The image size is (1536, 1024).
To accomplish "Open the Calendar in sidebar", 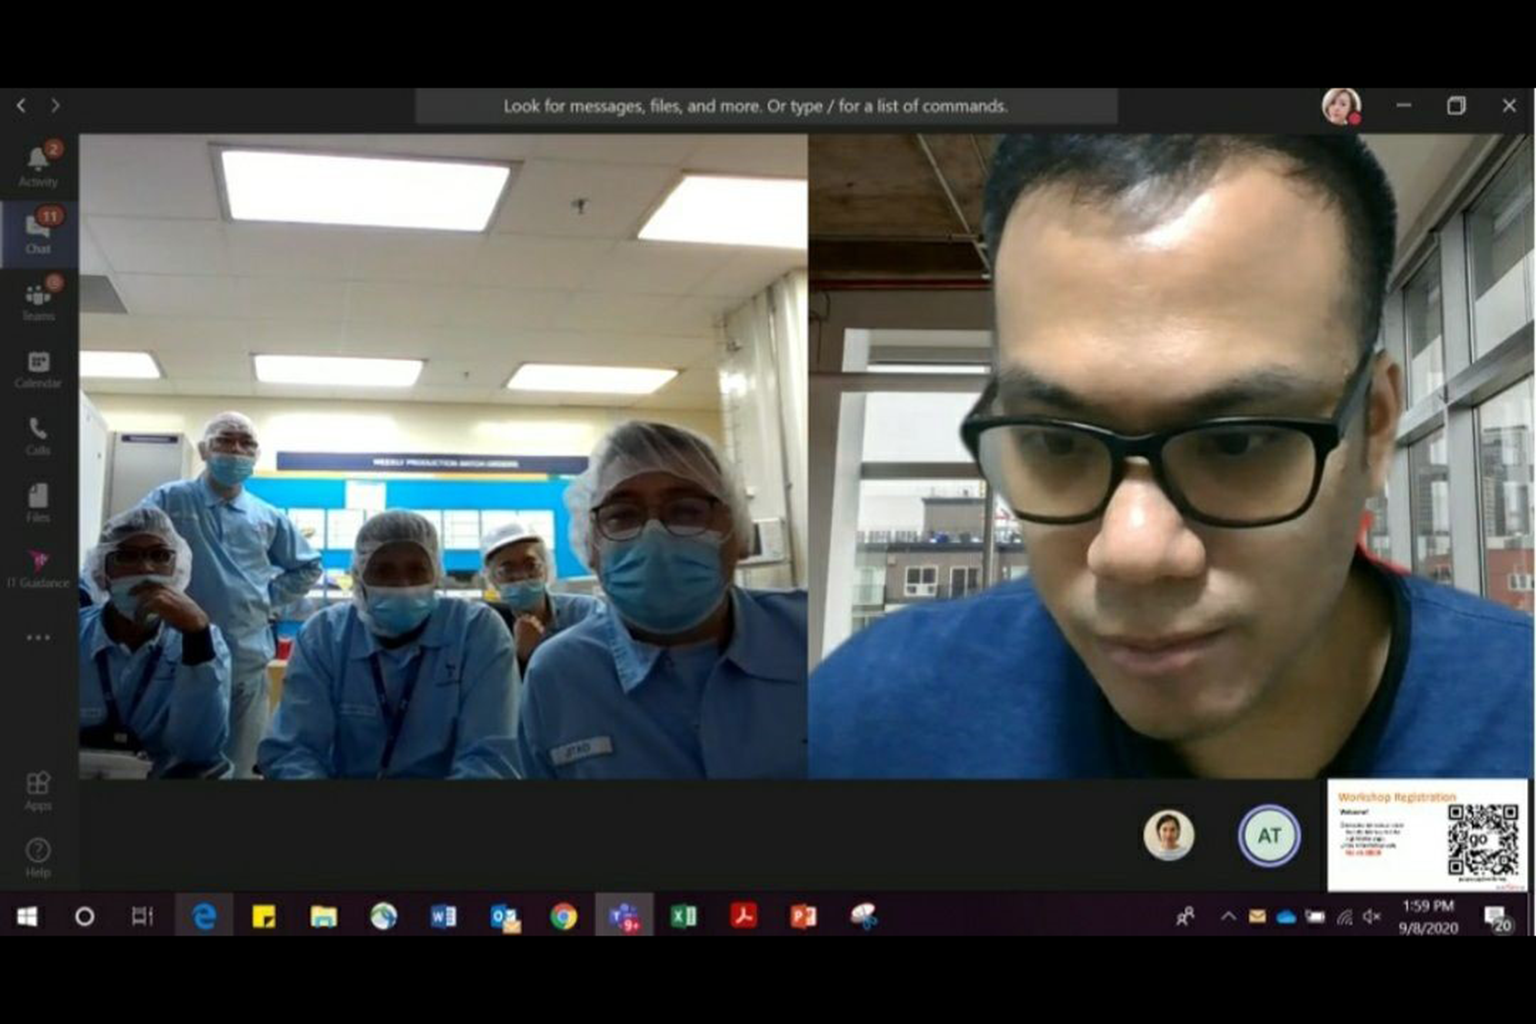I will [x=38, y=367].
